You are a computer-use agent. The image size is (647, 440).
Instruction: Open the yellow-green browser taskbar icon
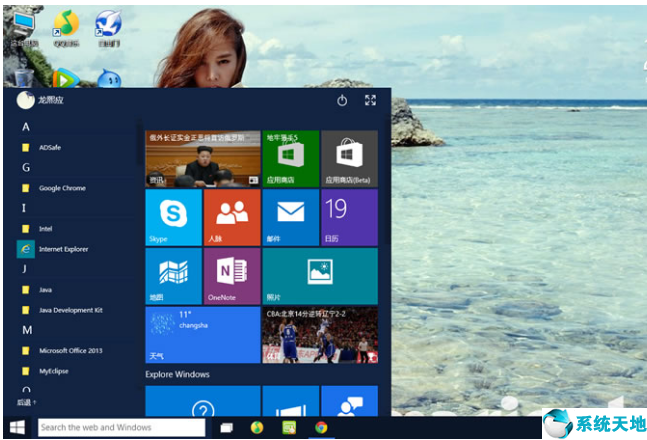click(x=257, y=428)
